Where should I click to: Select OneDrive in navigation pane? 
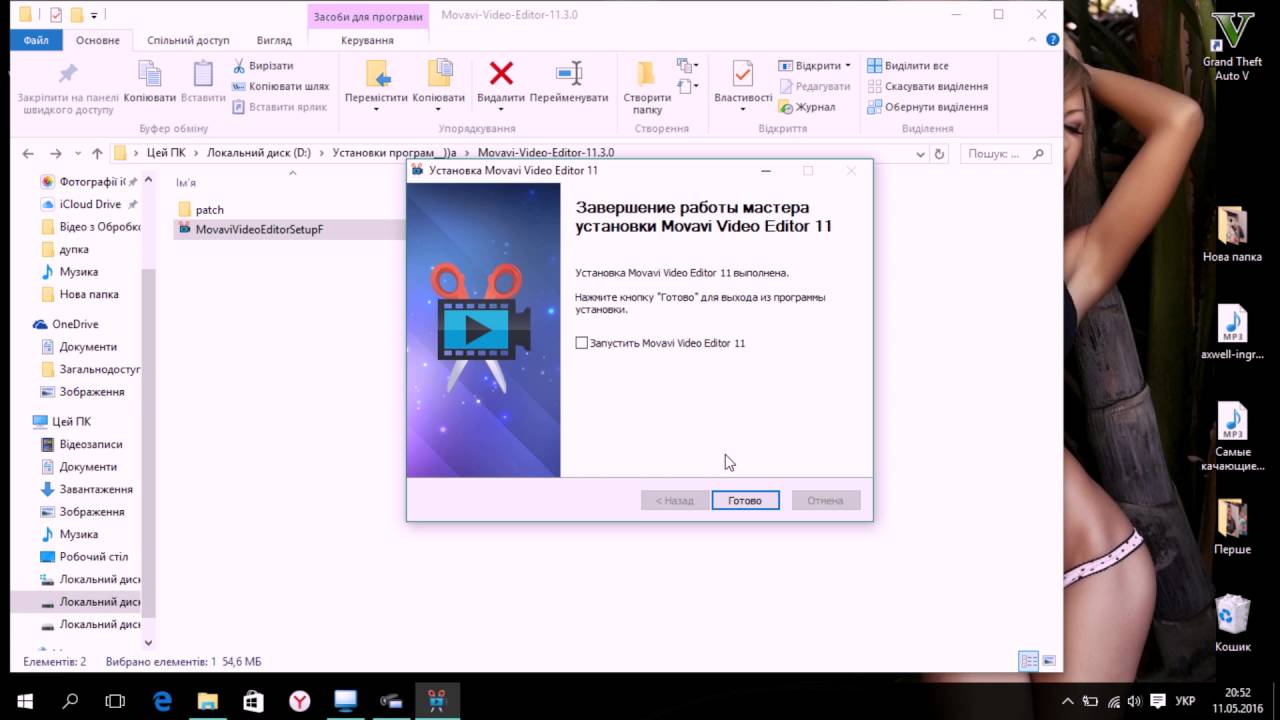[x=75, y=324]
